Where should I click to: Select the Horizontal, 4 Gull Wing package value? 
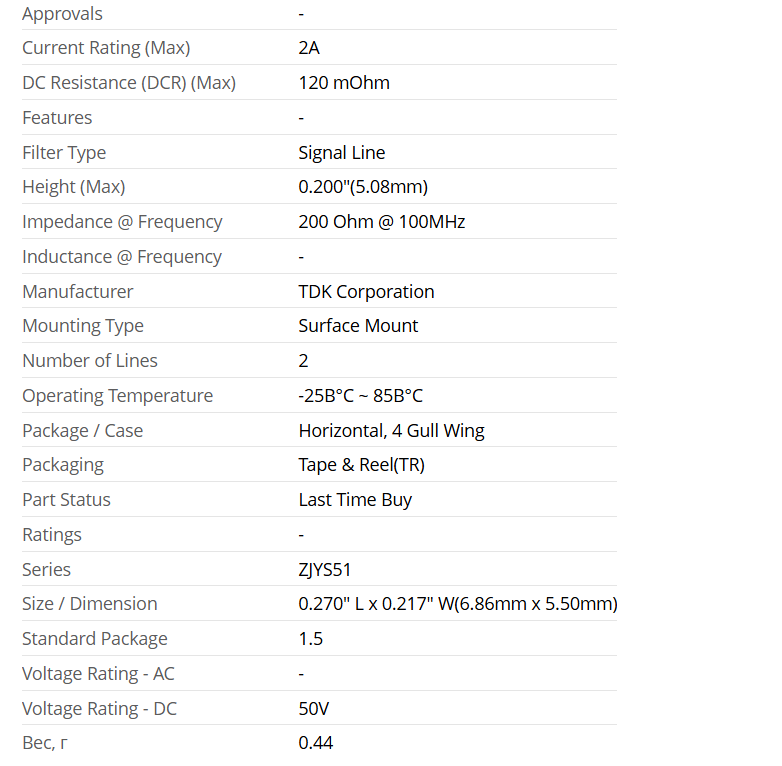[x=391, y=431]
